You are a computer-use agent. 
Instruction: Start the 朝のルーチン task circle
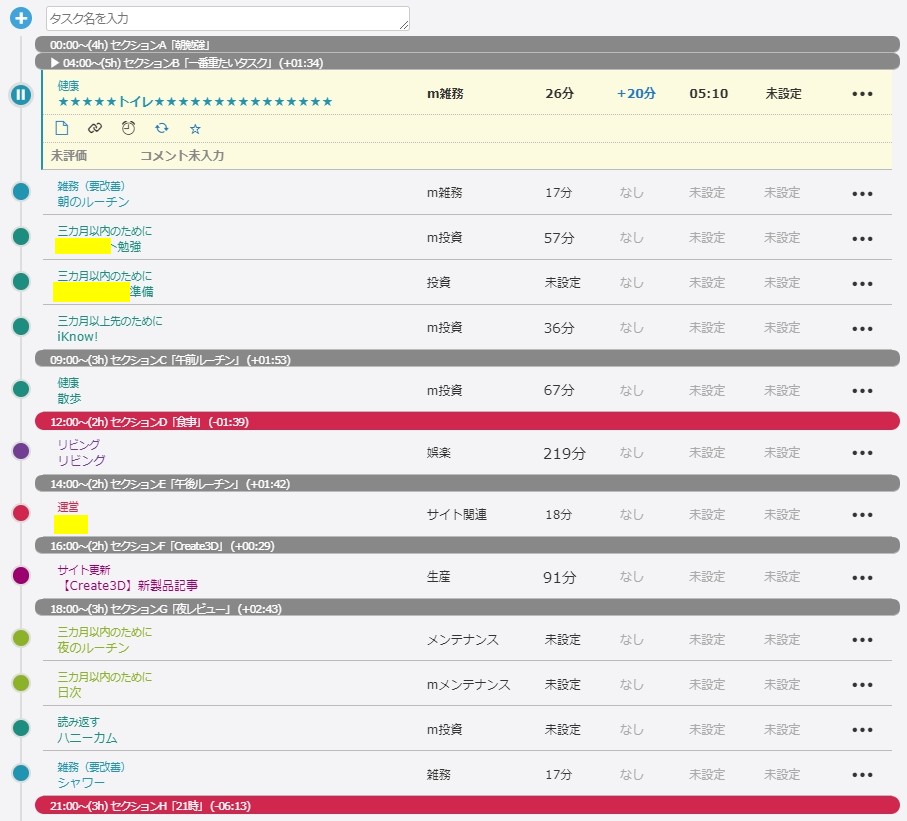click(x=21, y=192)
